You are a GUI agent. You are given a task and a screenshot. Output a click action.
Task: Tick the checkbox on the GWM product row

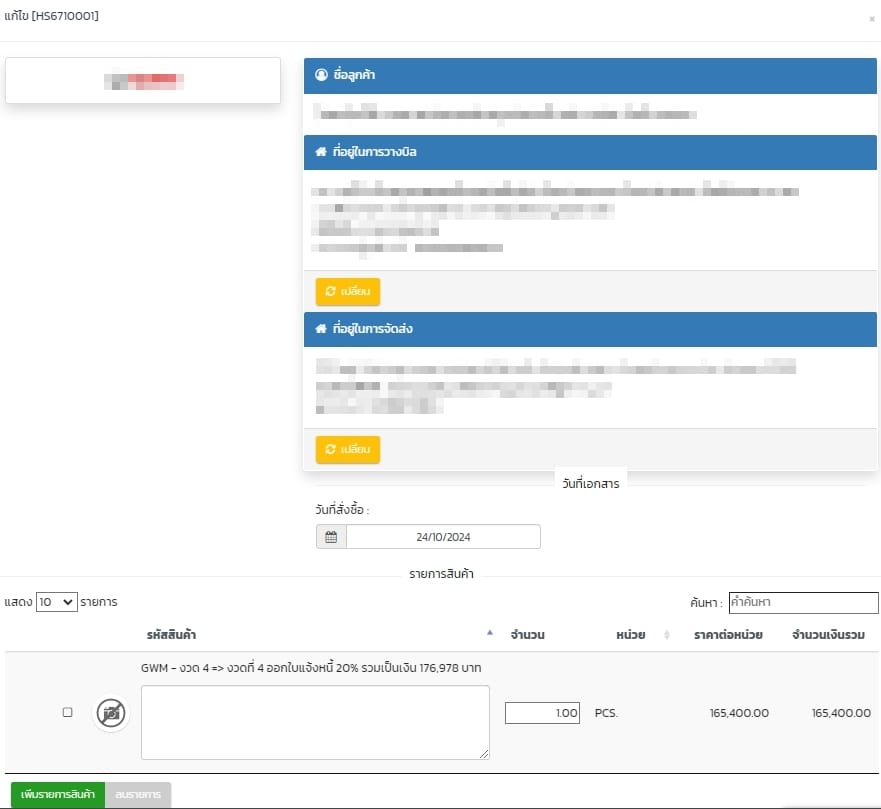coord(67,712)
